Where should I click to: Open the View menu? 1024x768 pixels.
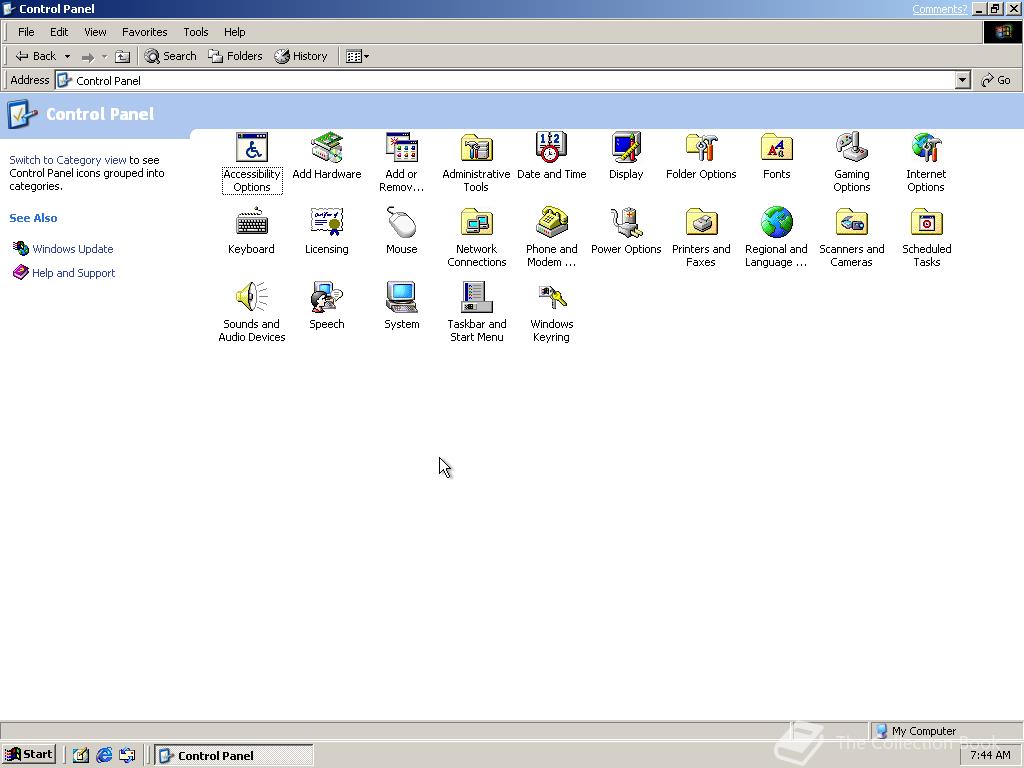click(95, 32)
